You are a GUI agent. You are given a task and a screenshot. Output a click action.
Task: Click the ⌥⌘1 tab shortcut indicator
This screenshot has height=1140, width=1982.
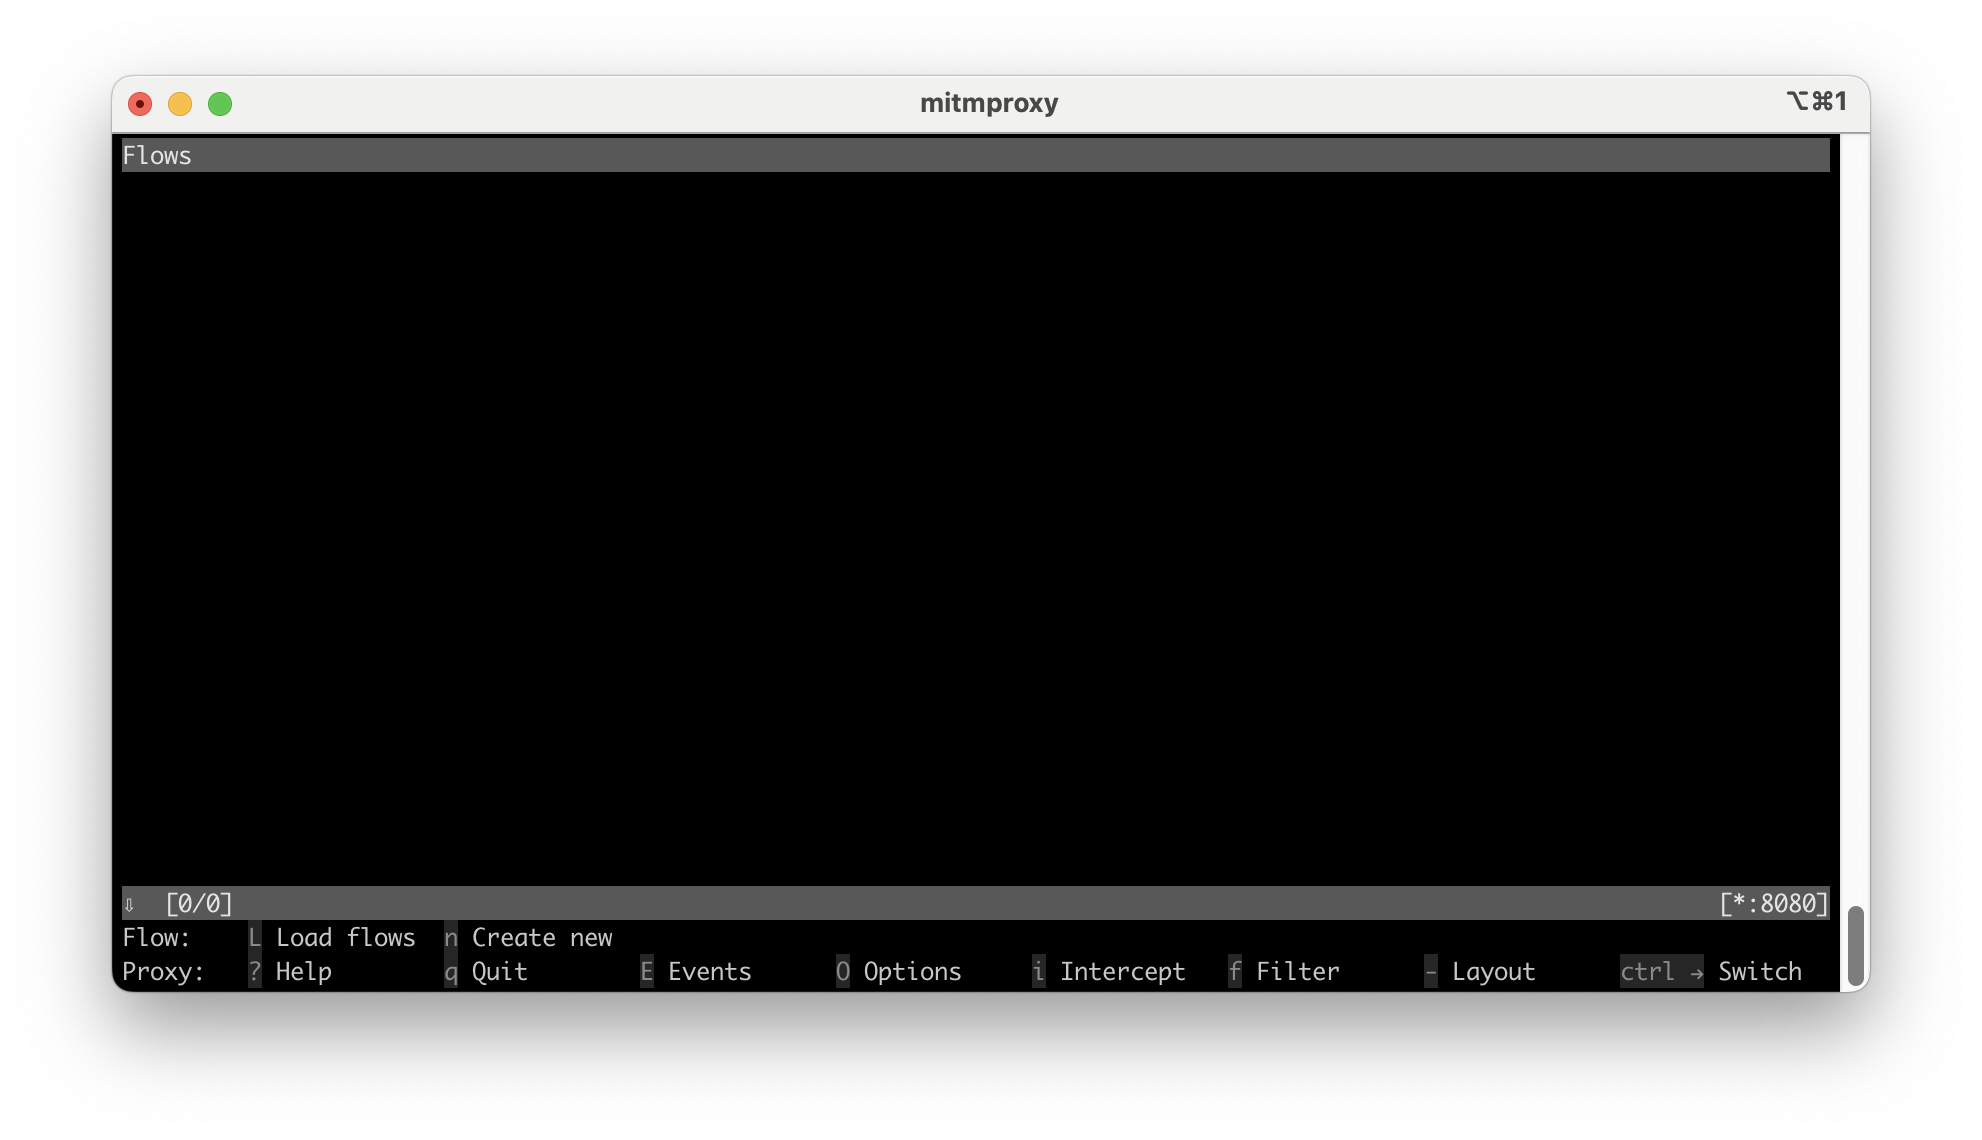click(1816, 101)
